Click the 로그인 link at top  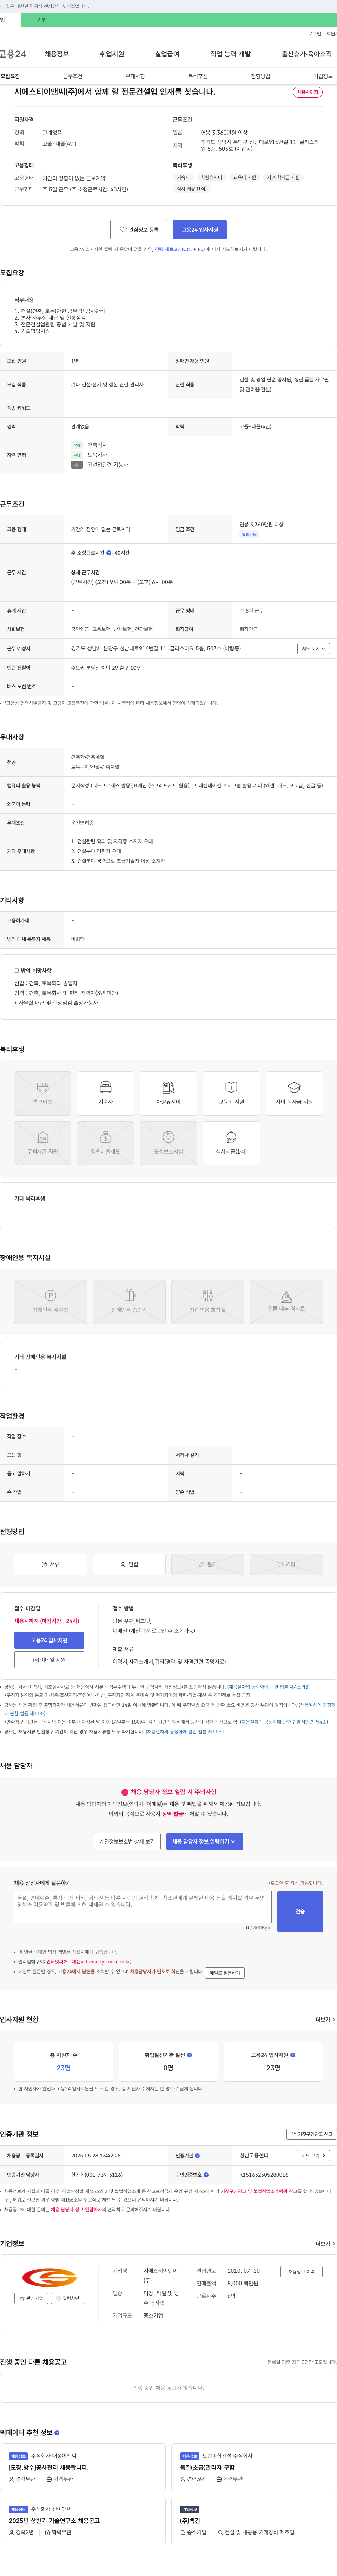314,34
